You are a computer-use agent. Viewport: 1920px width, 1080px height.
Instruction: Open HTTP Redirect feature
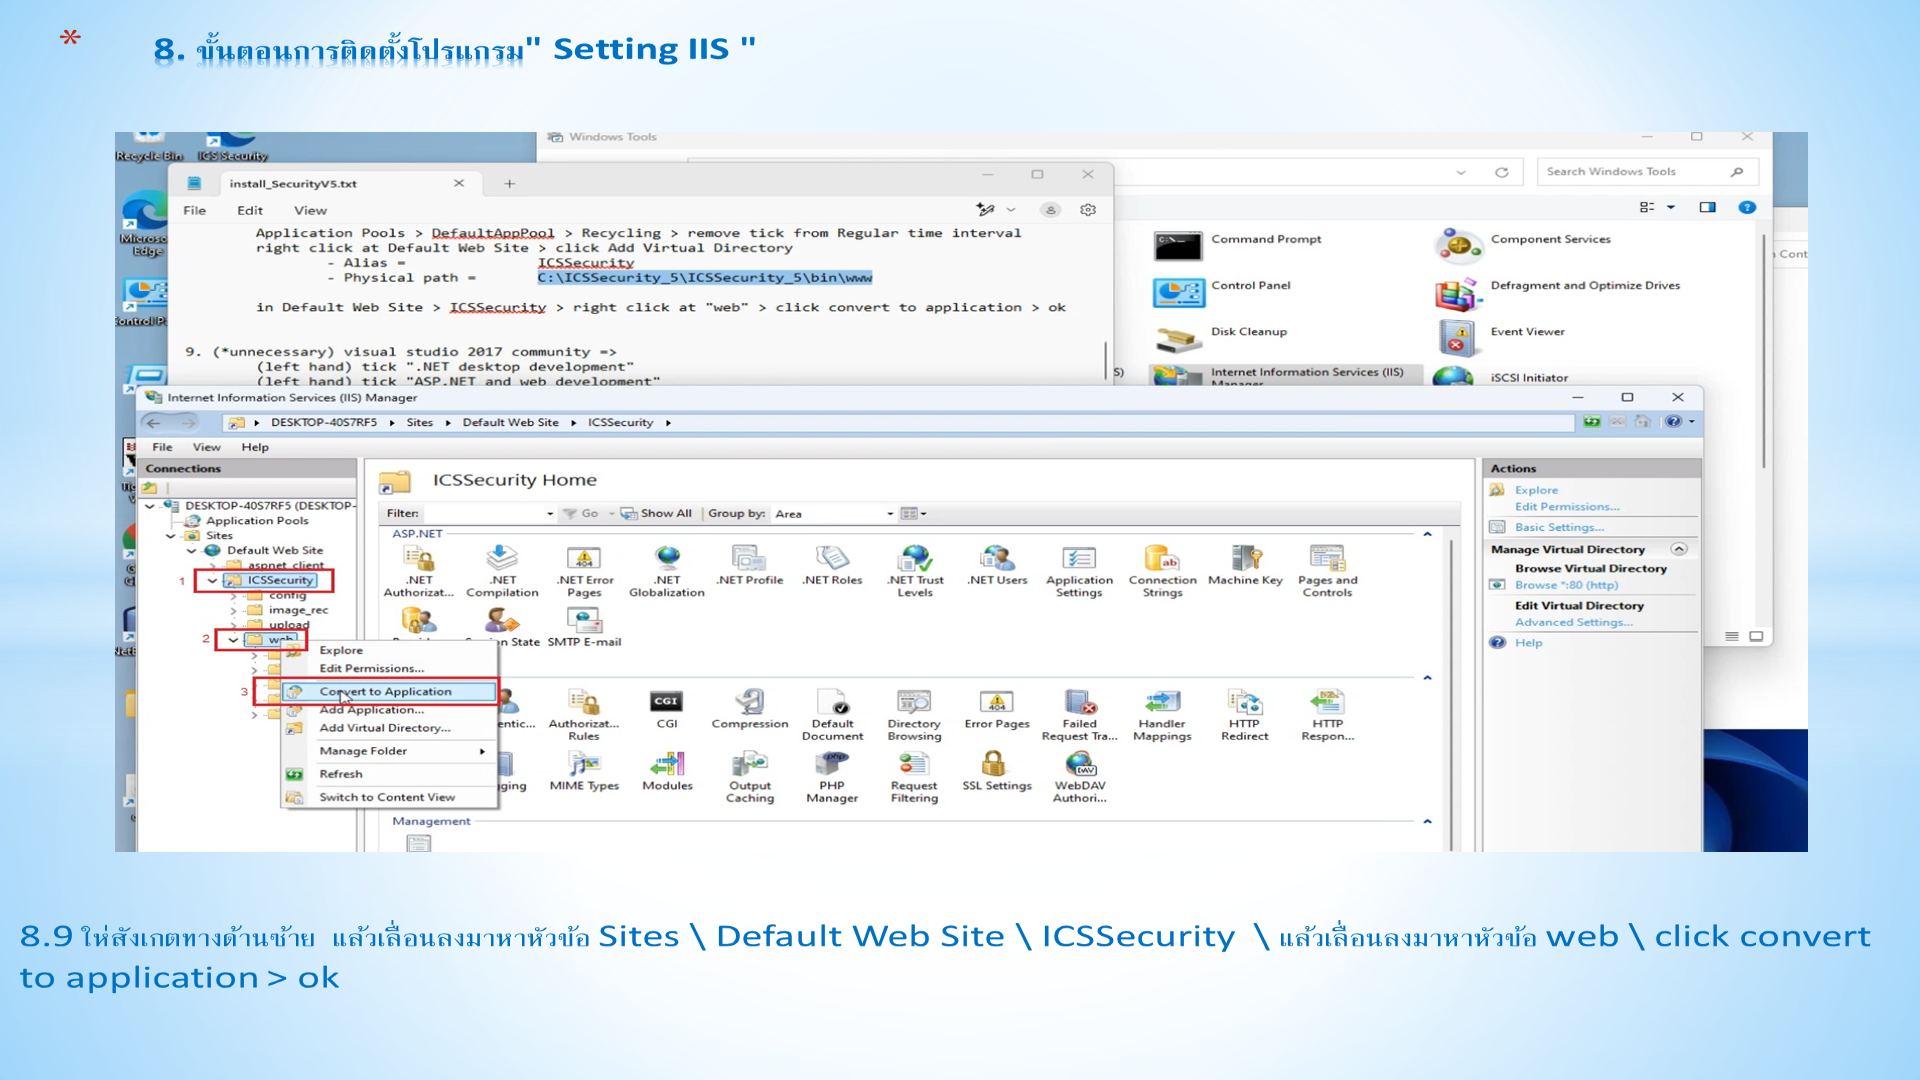click(x=1245, y=715)
